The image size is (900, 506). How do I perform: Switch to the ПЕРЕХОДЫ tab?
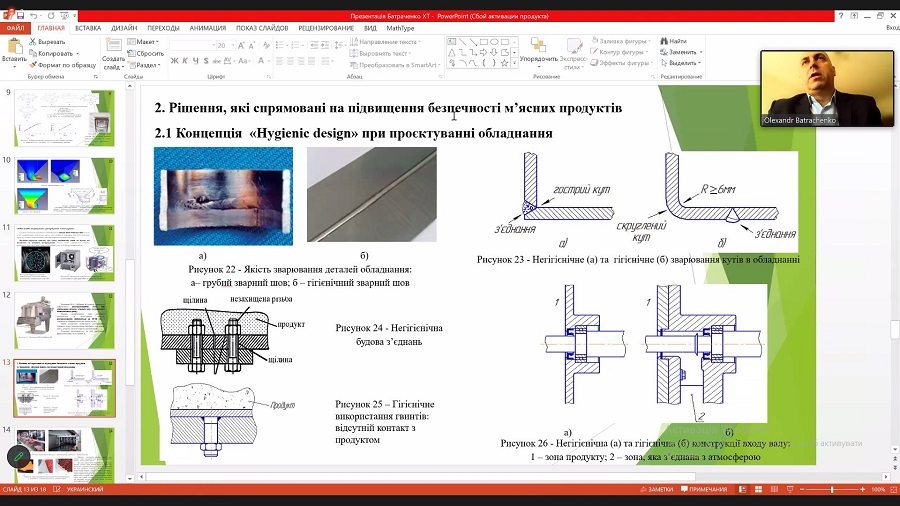pos(163,28)
